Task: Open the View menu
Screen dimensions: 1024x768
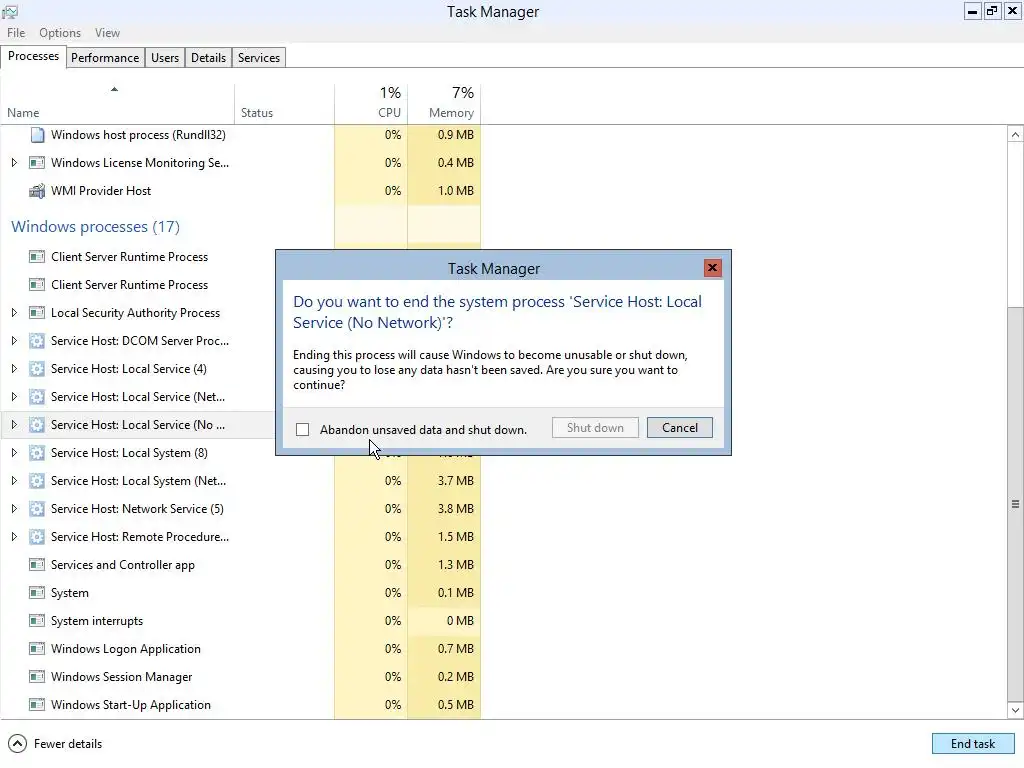Action: tap(107, 33)
